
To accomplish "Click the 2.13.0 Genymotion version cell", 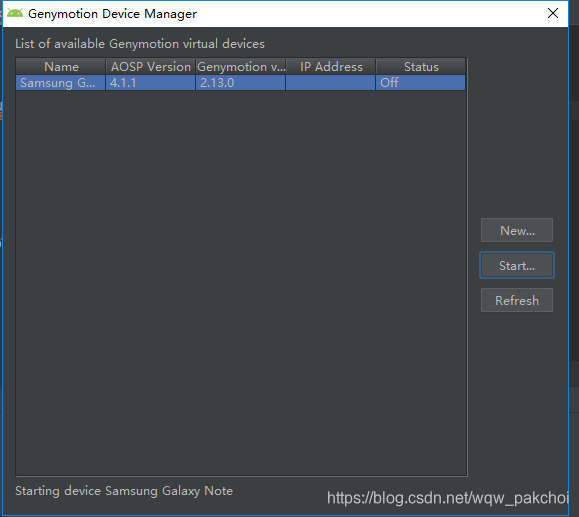I will 240,83.
